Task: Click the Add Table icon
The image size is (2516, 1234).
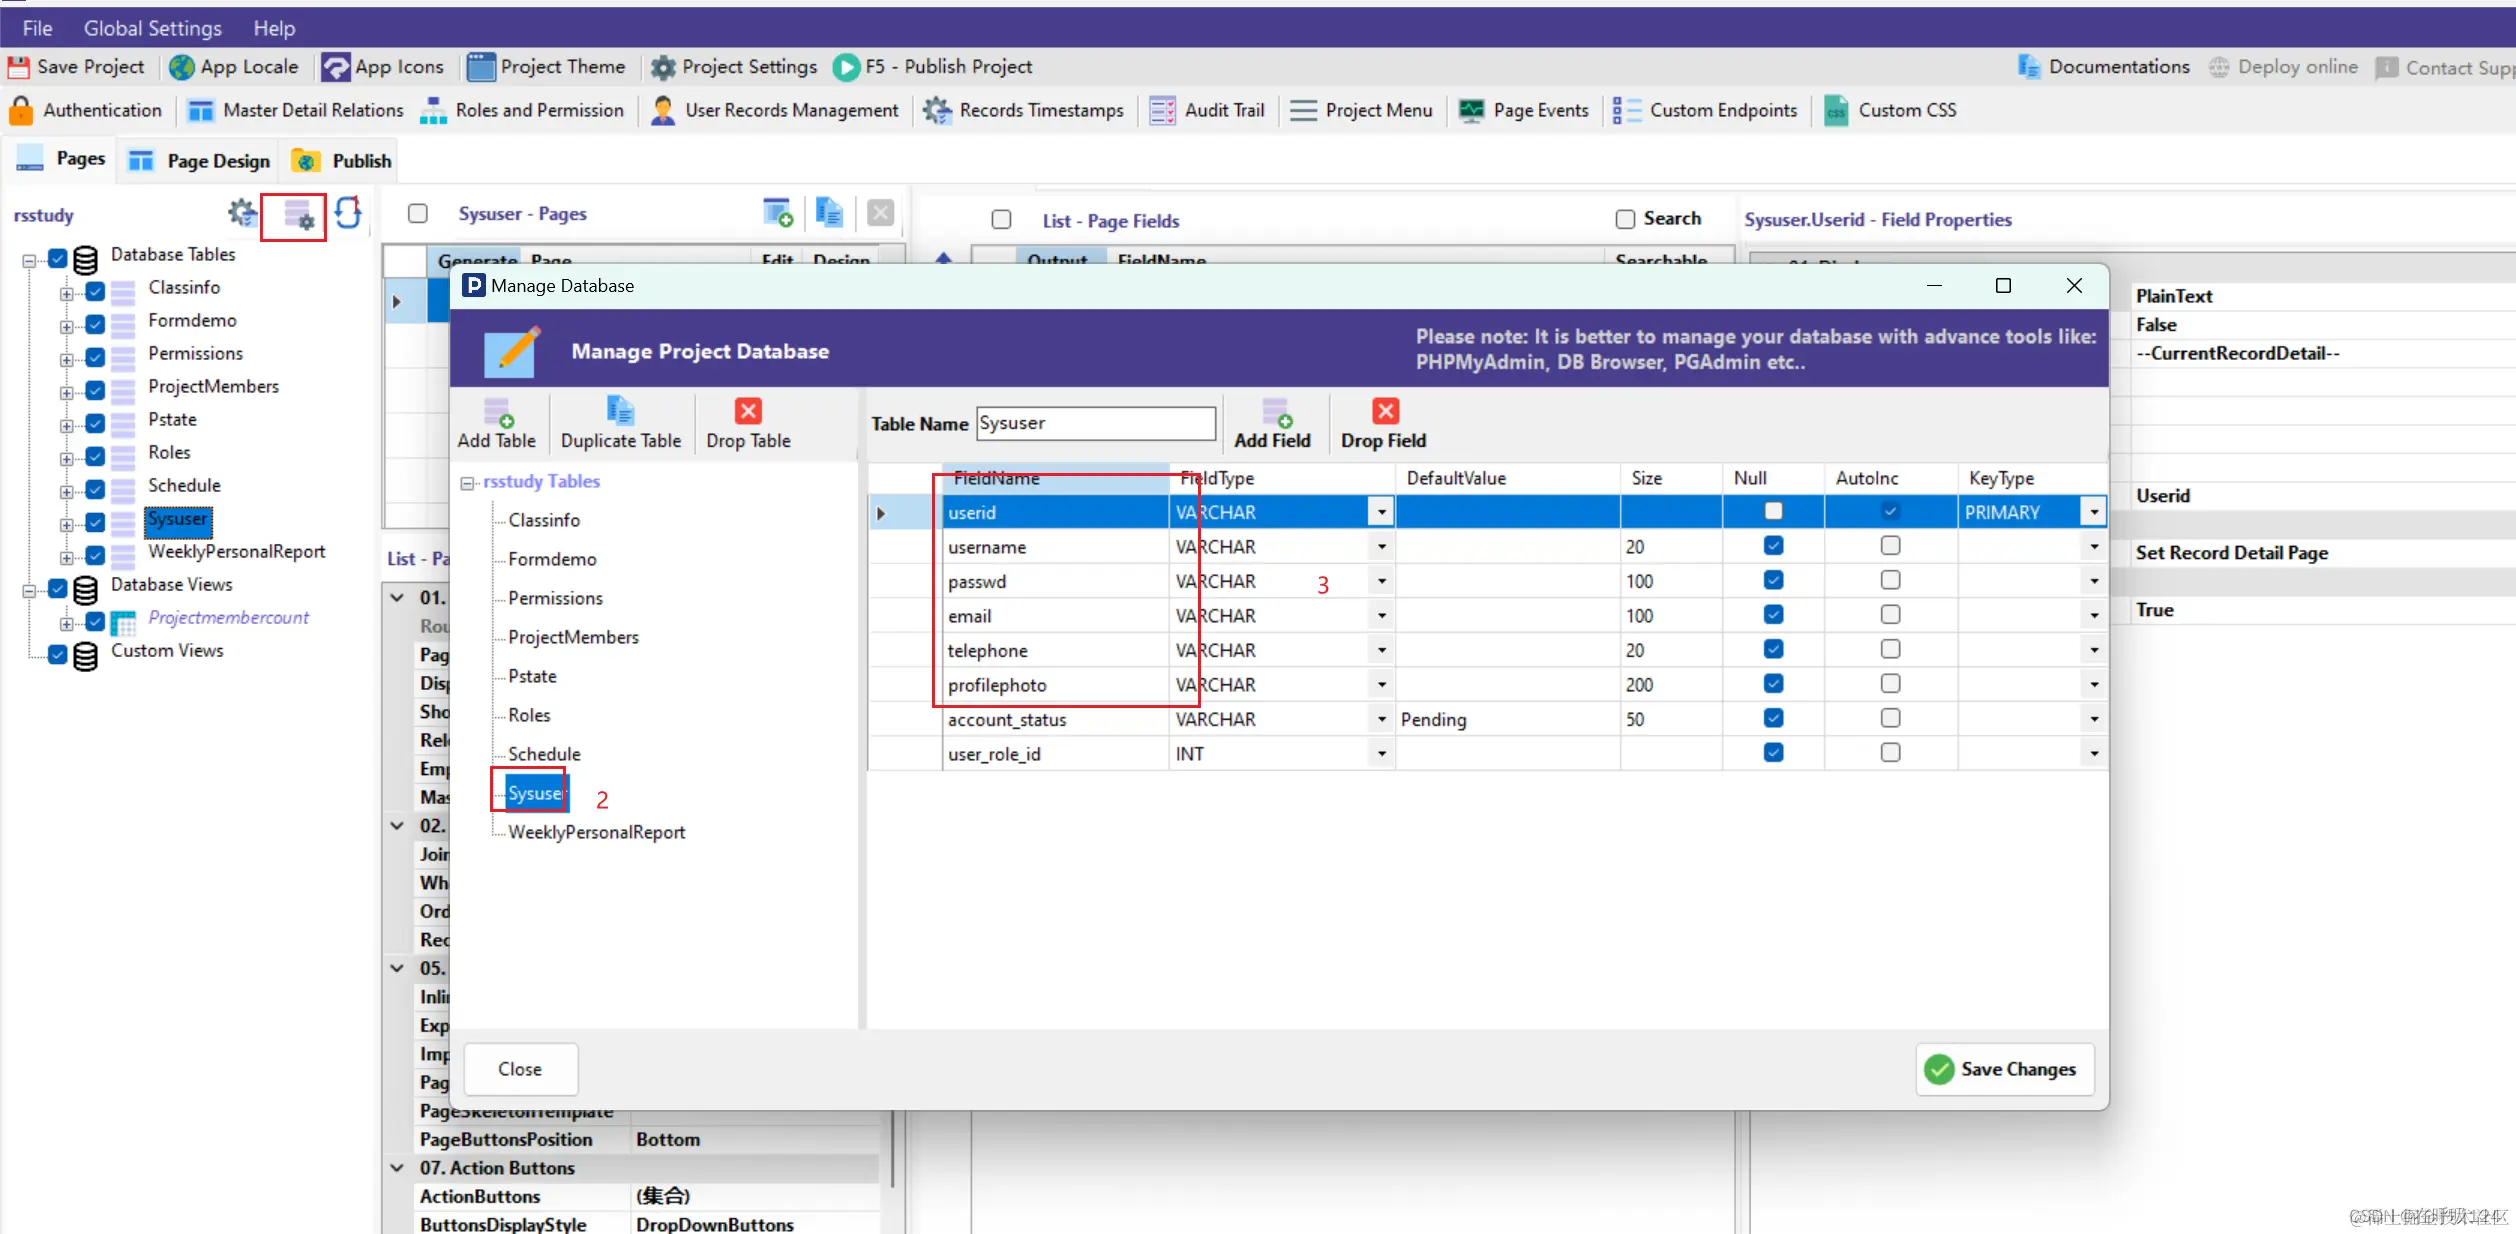Action: click(497, 412)
